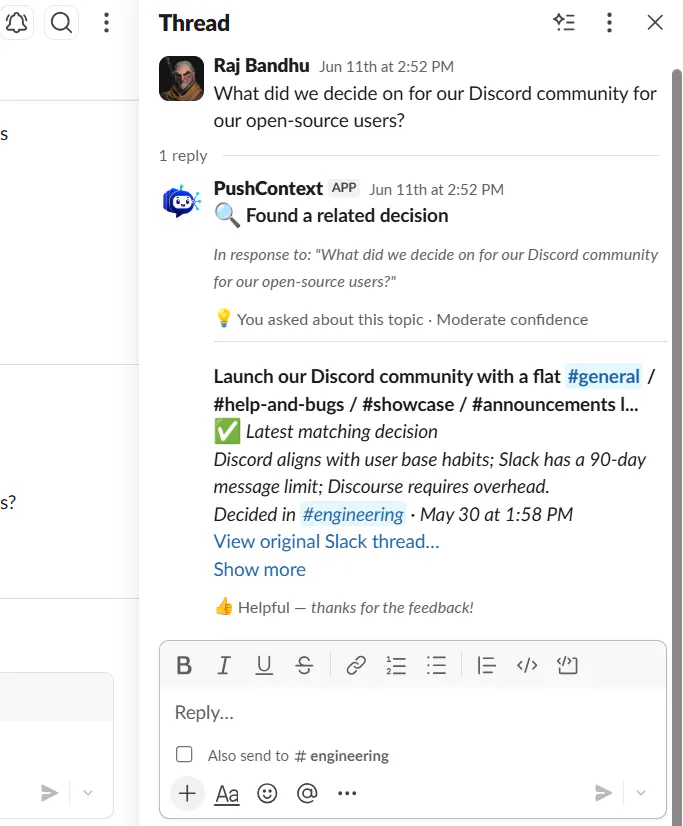Check Also send to # engineering
Screen dimensions: 683x826
[x=184, y=754]
